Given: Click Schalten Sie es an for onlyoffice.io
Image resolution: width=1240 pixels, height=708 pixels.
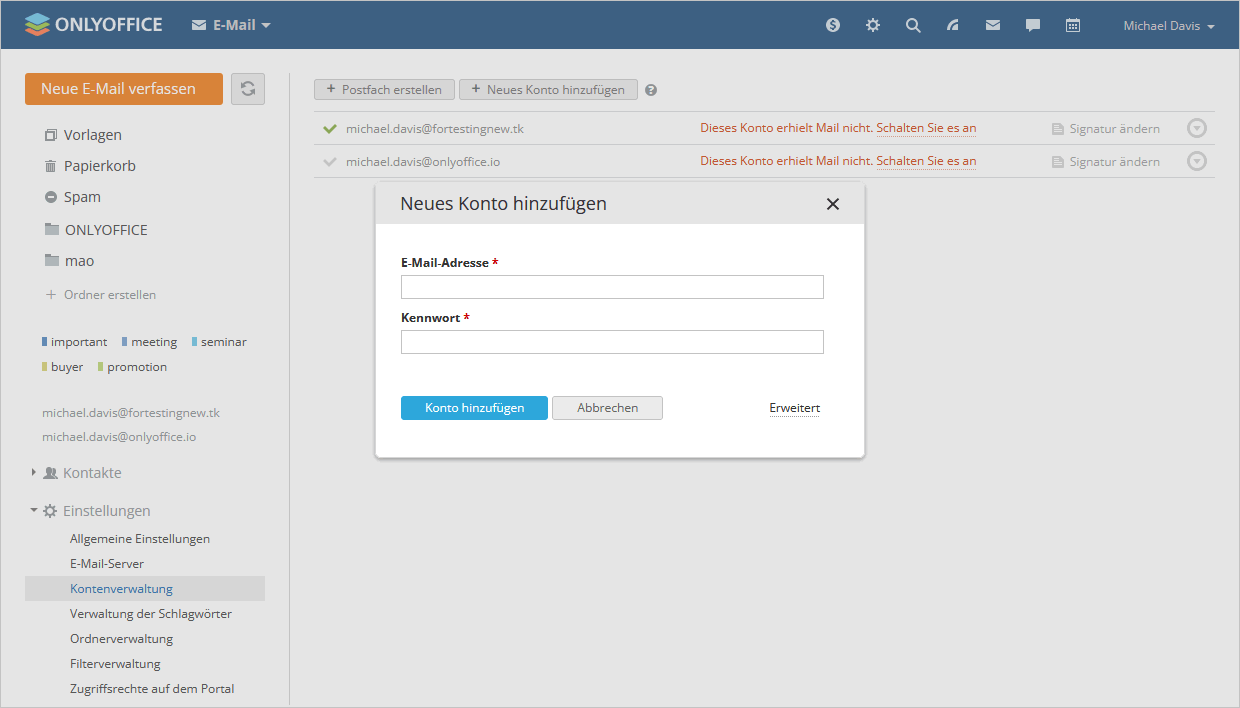Looking at the screenshot, I should [x=926, y=161].
